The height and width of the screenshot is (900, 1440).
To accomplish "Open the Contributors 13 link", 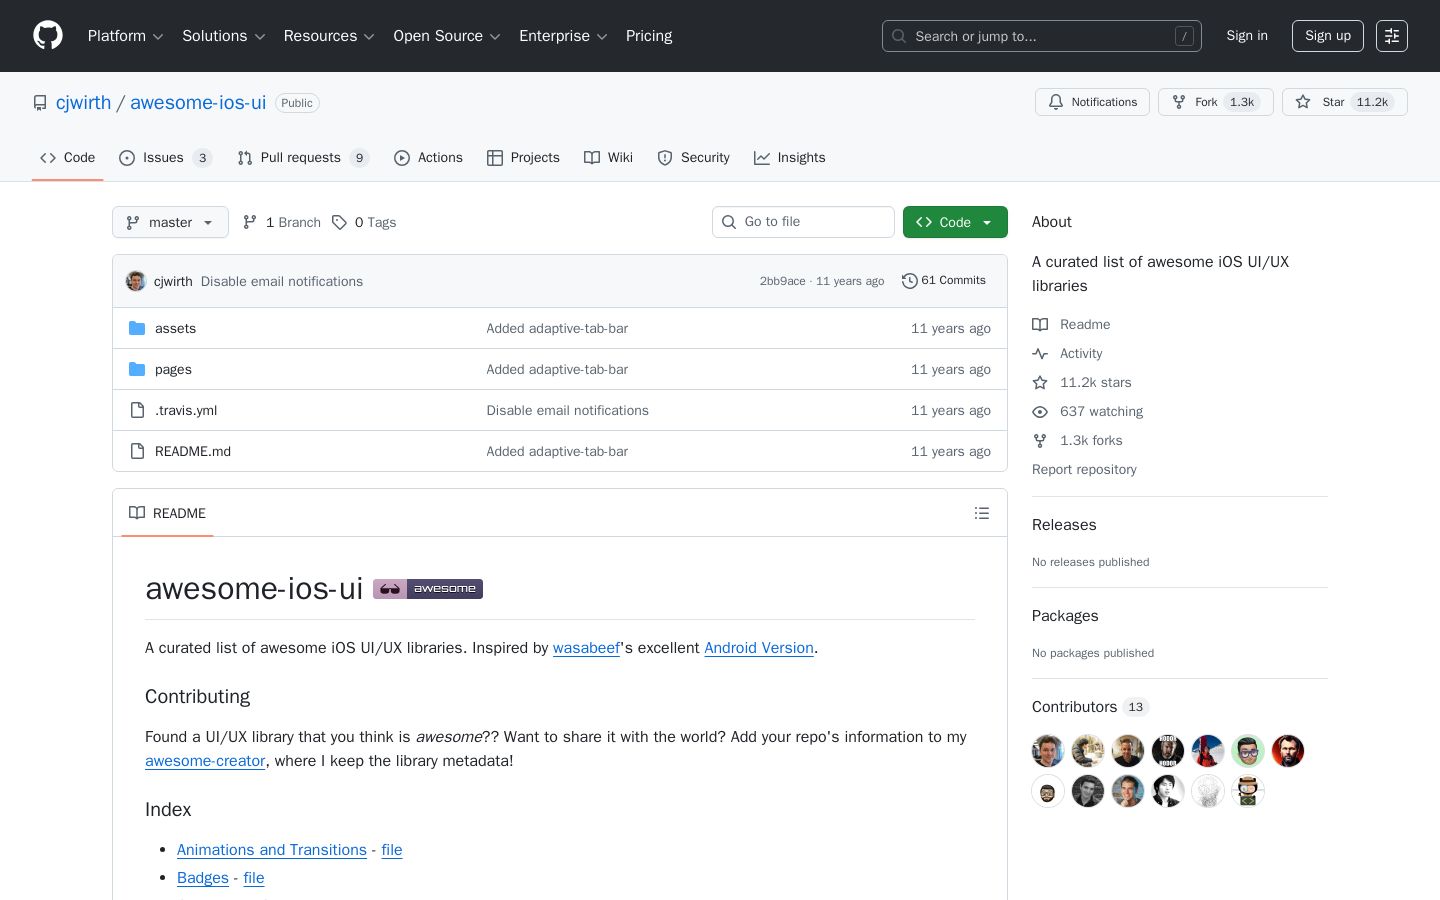I will pos(1090,707).
